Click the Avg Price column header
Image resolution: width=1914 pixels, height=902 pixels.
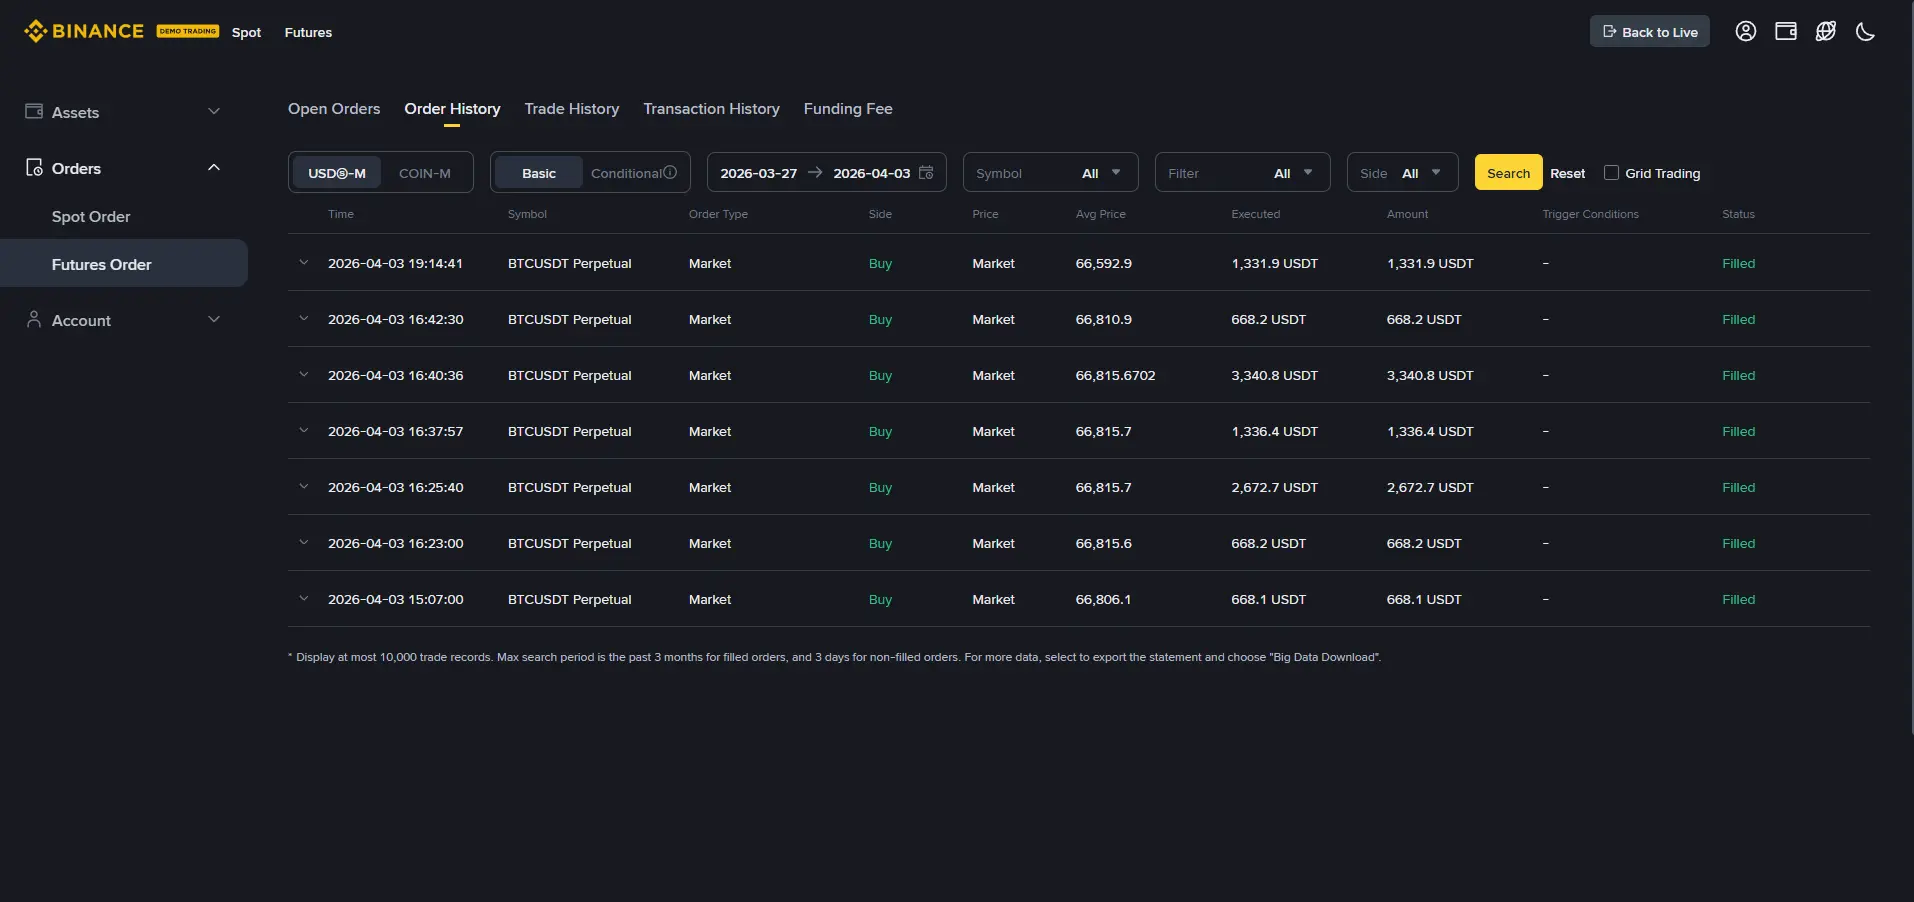pos(1100,214)
